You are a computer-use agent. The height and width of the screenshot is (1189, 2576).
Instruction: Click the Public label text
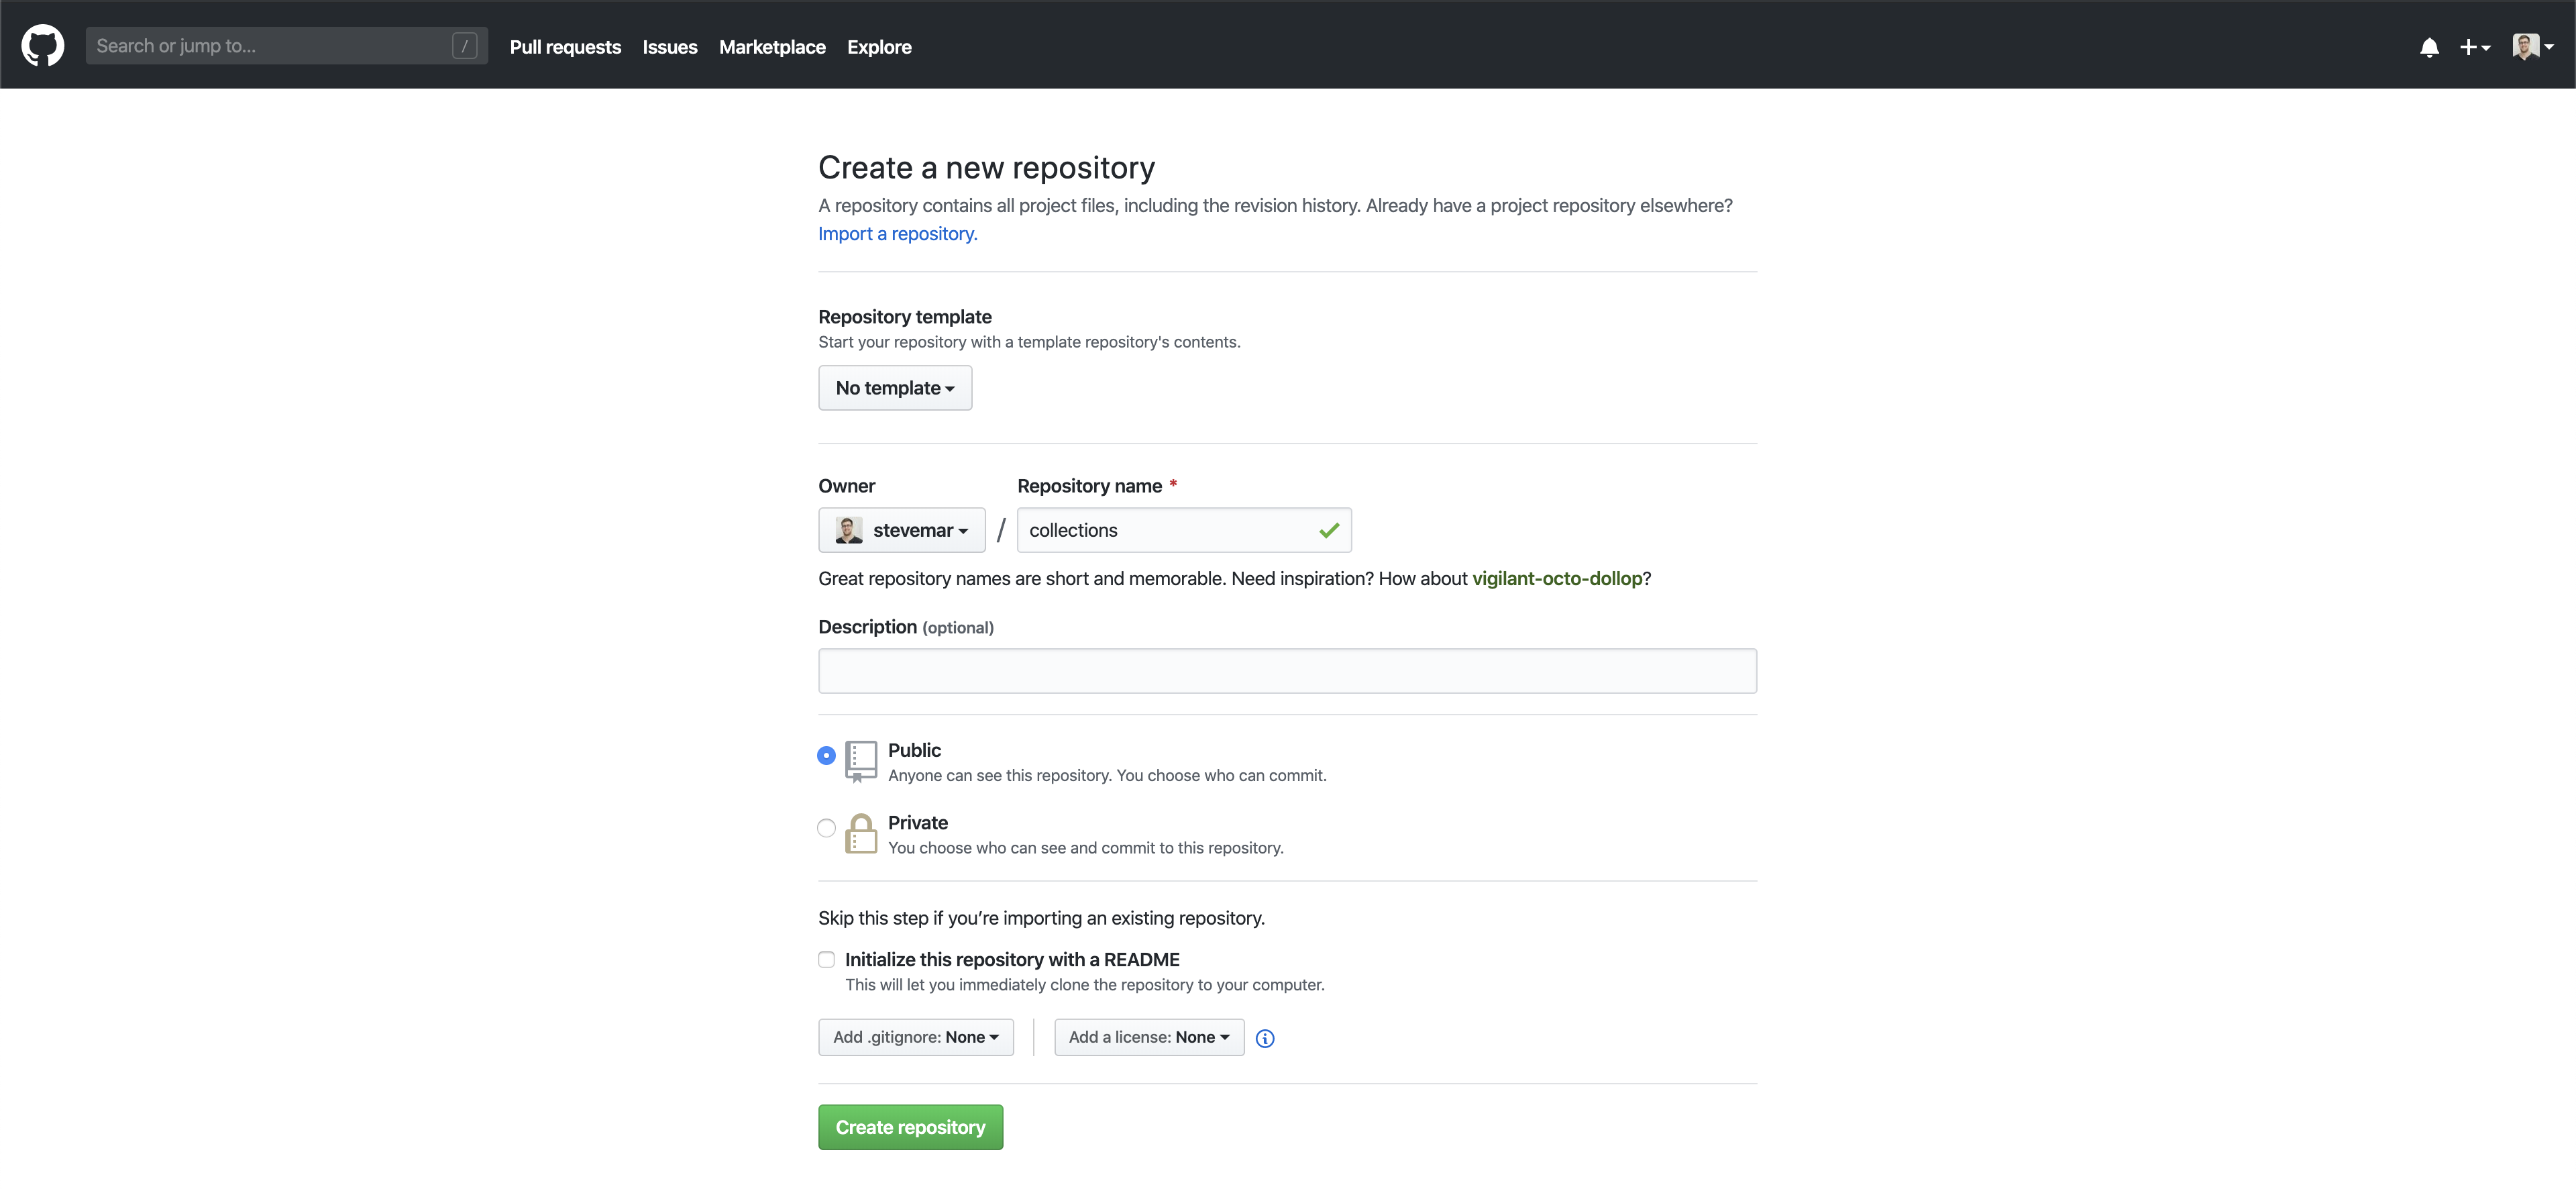[x=914, y=750]
